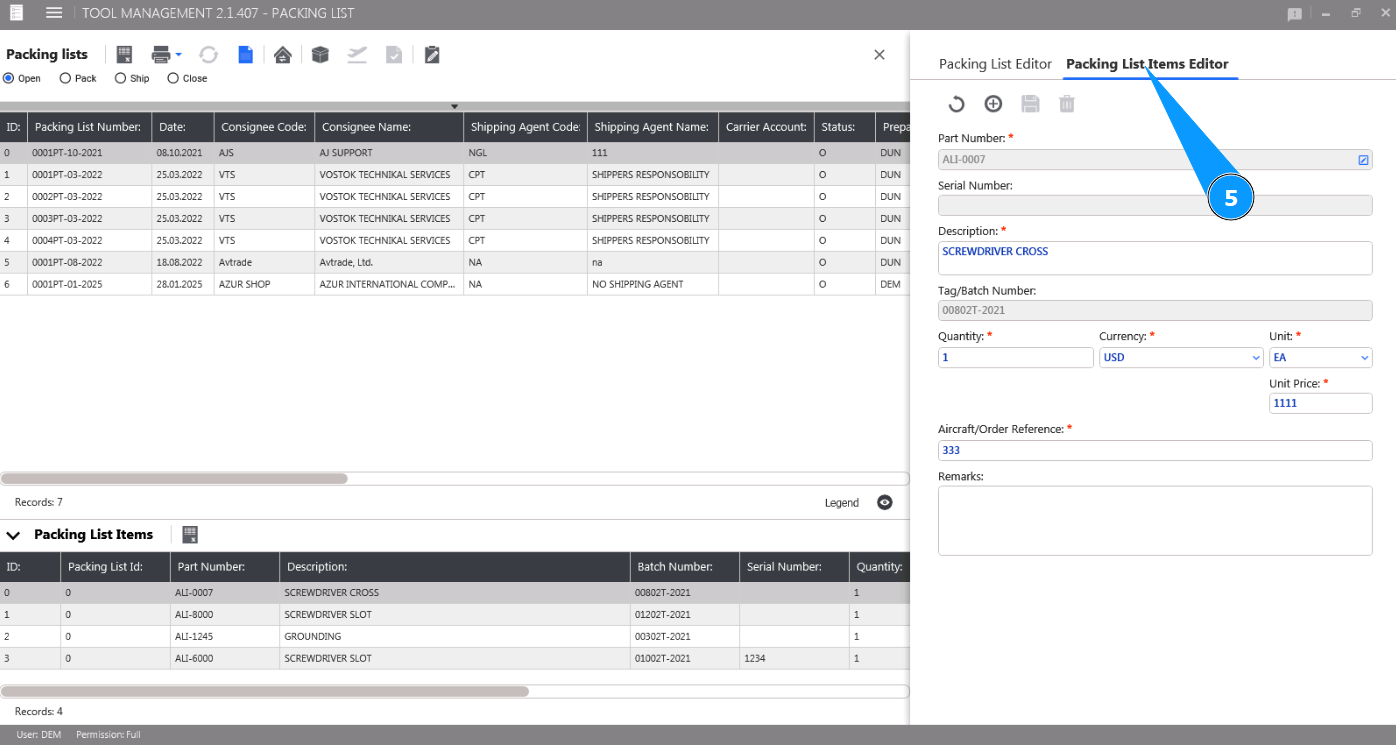Click the Packing lists horizontal scrollbar
1396x746 pixels.
tap(175, 479)
